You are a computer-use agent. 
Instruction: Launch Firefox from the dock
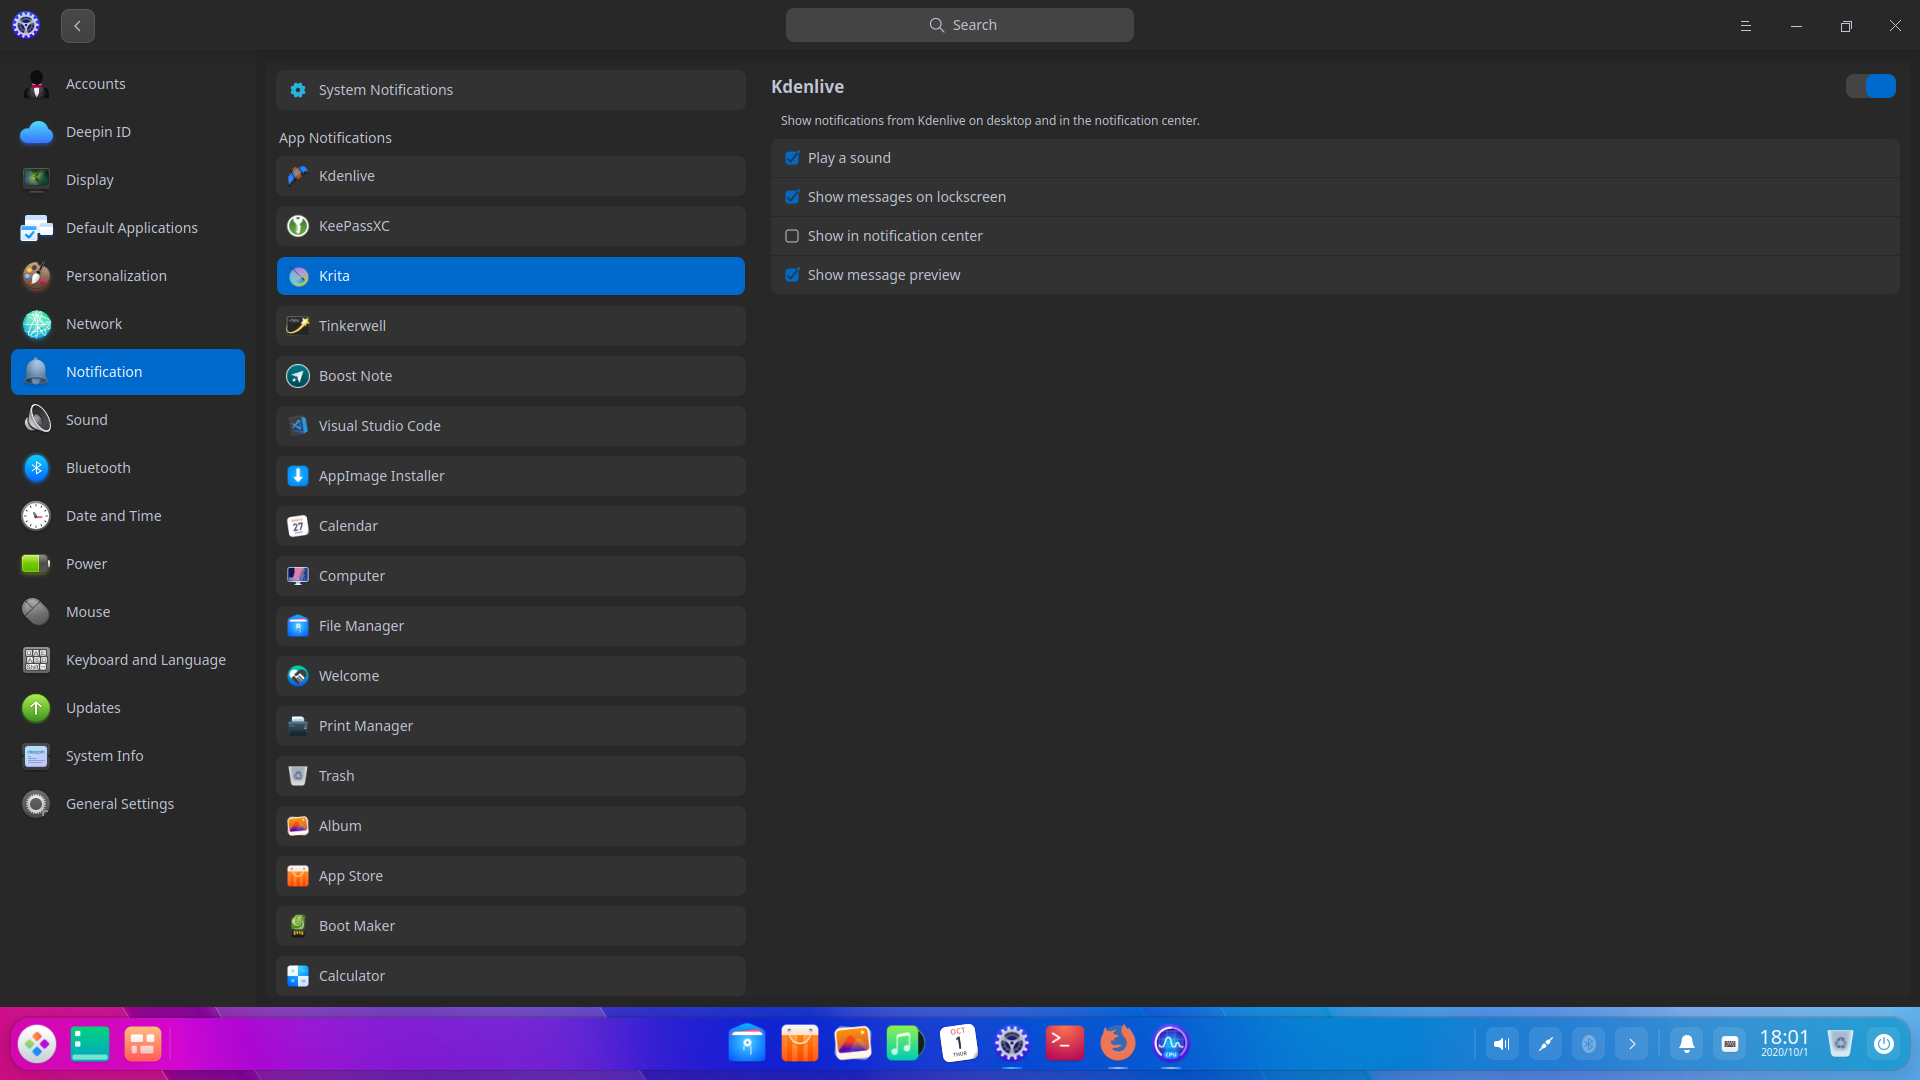tap(1117, 1043)
